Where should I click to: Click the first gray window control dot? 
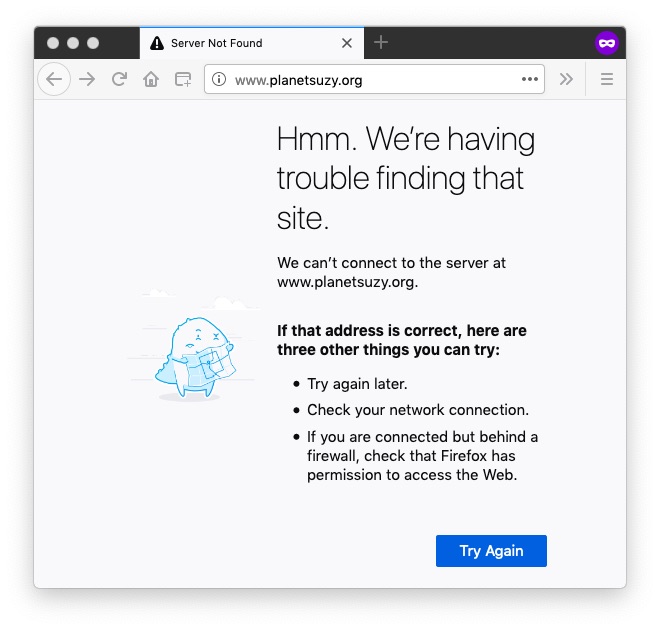click(x=53, y=43)
